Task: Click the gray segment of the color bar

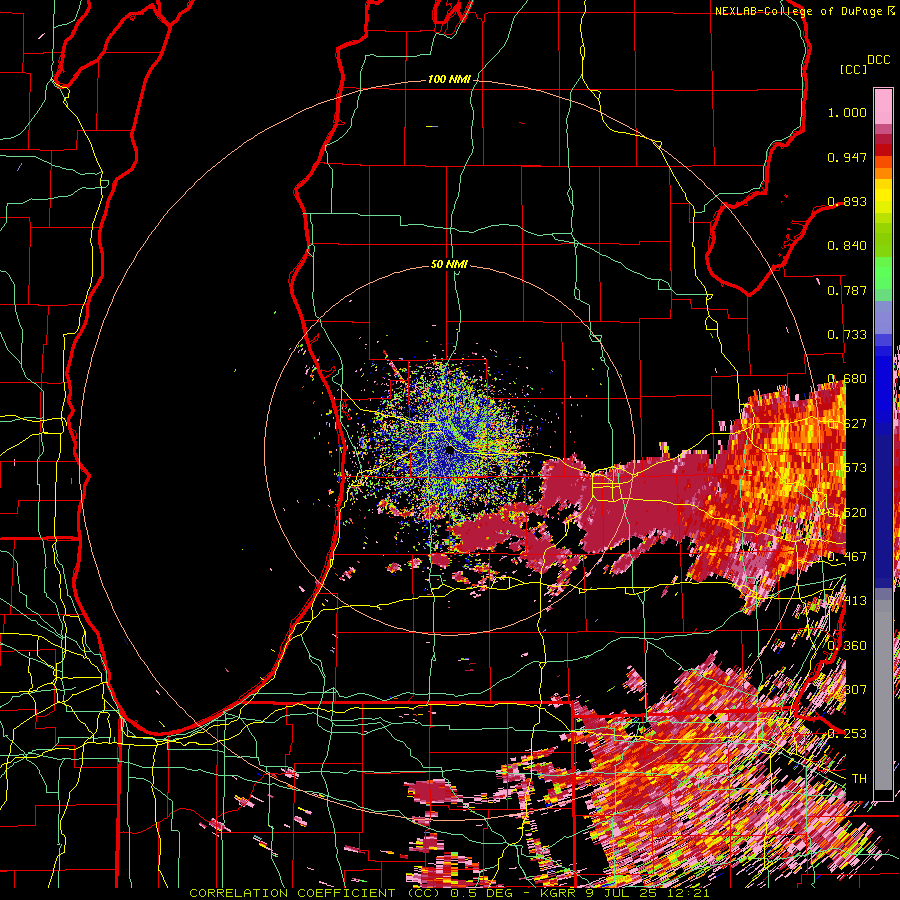Action: [883, 695]
